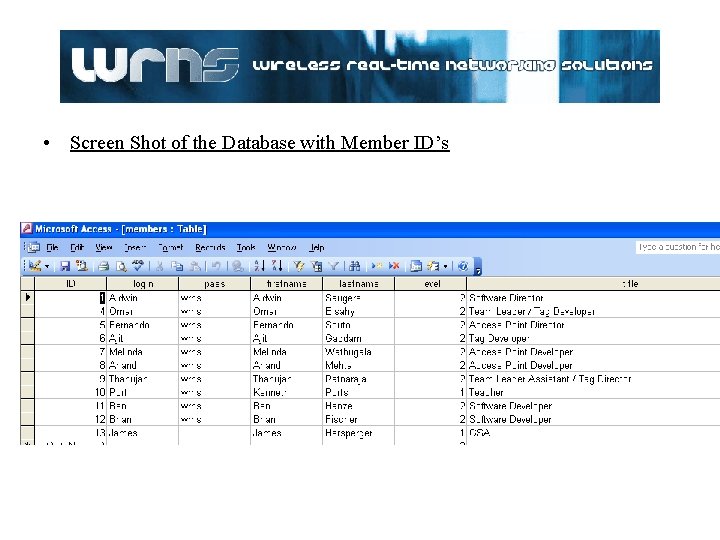Screen dimensions: 720x540
Task: Select the firstname column header
Action: pyautogui.click(x=287, y=284)
